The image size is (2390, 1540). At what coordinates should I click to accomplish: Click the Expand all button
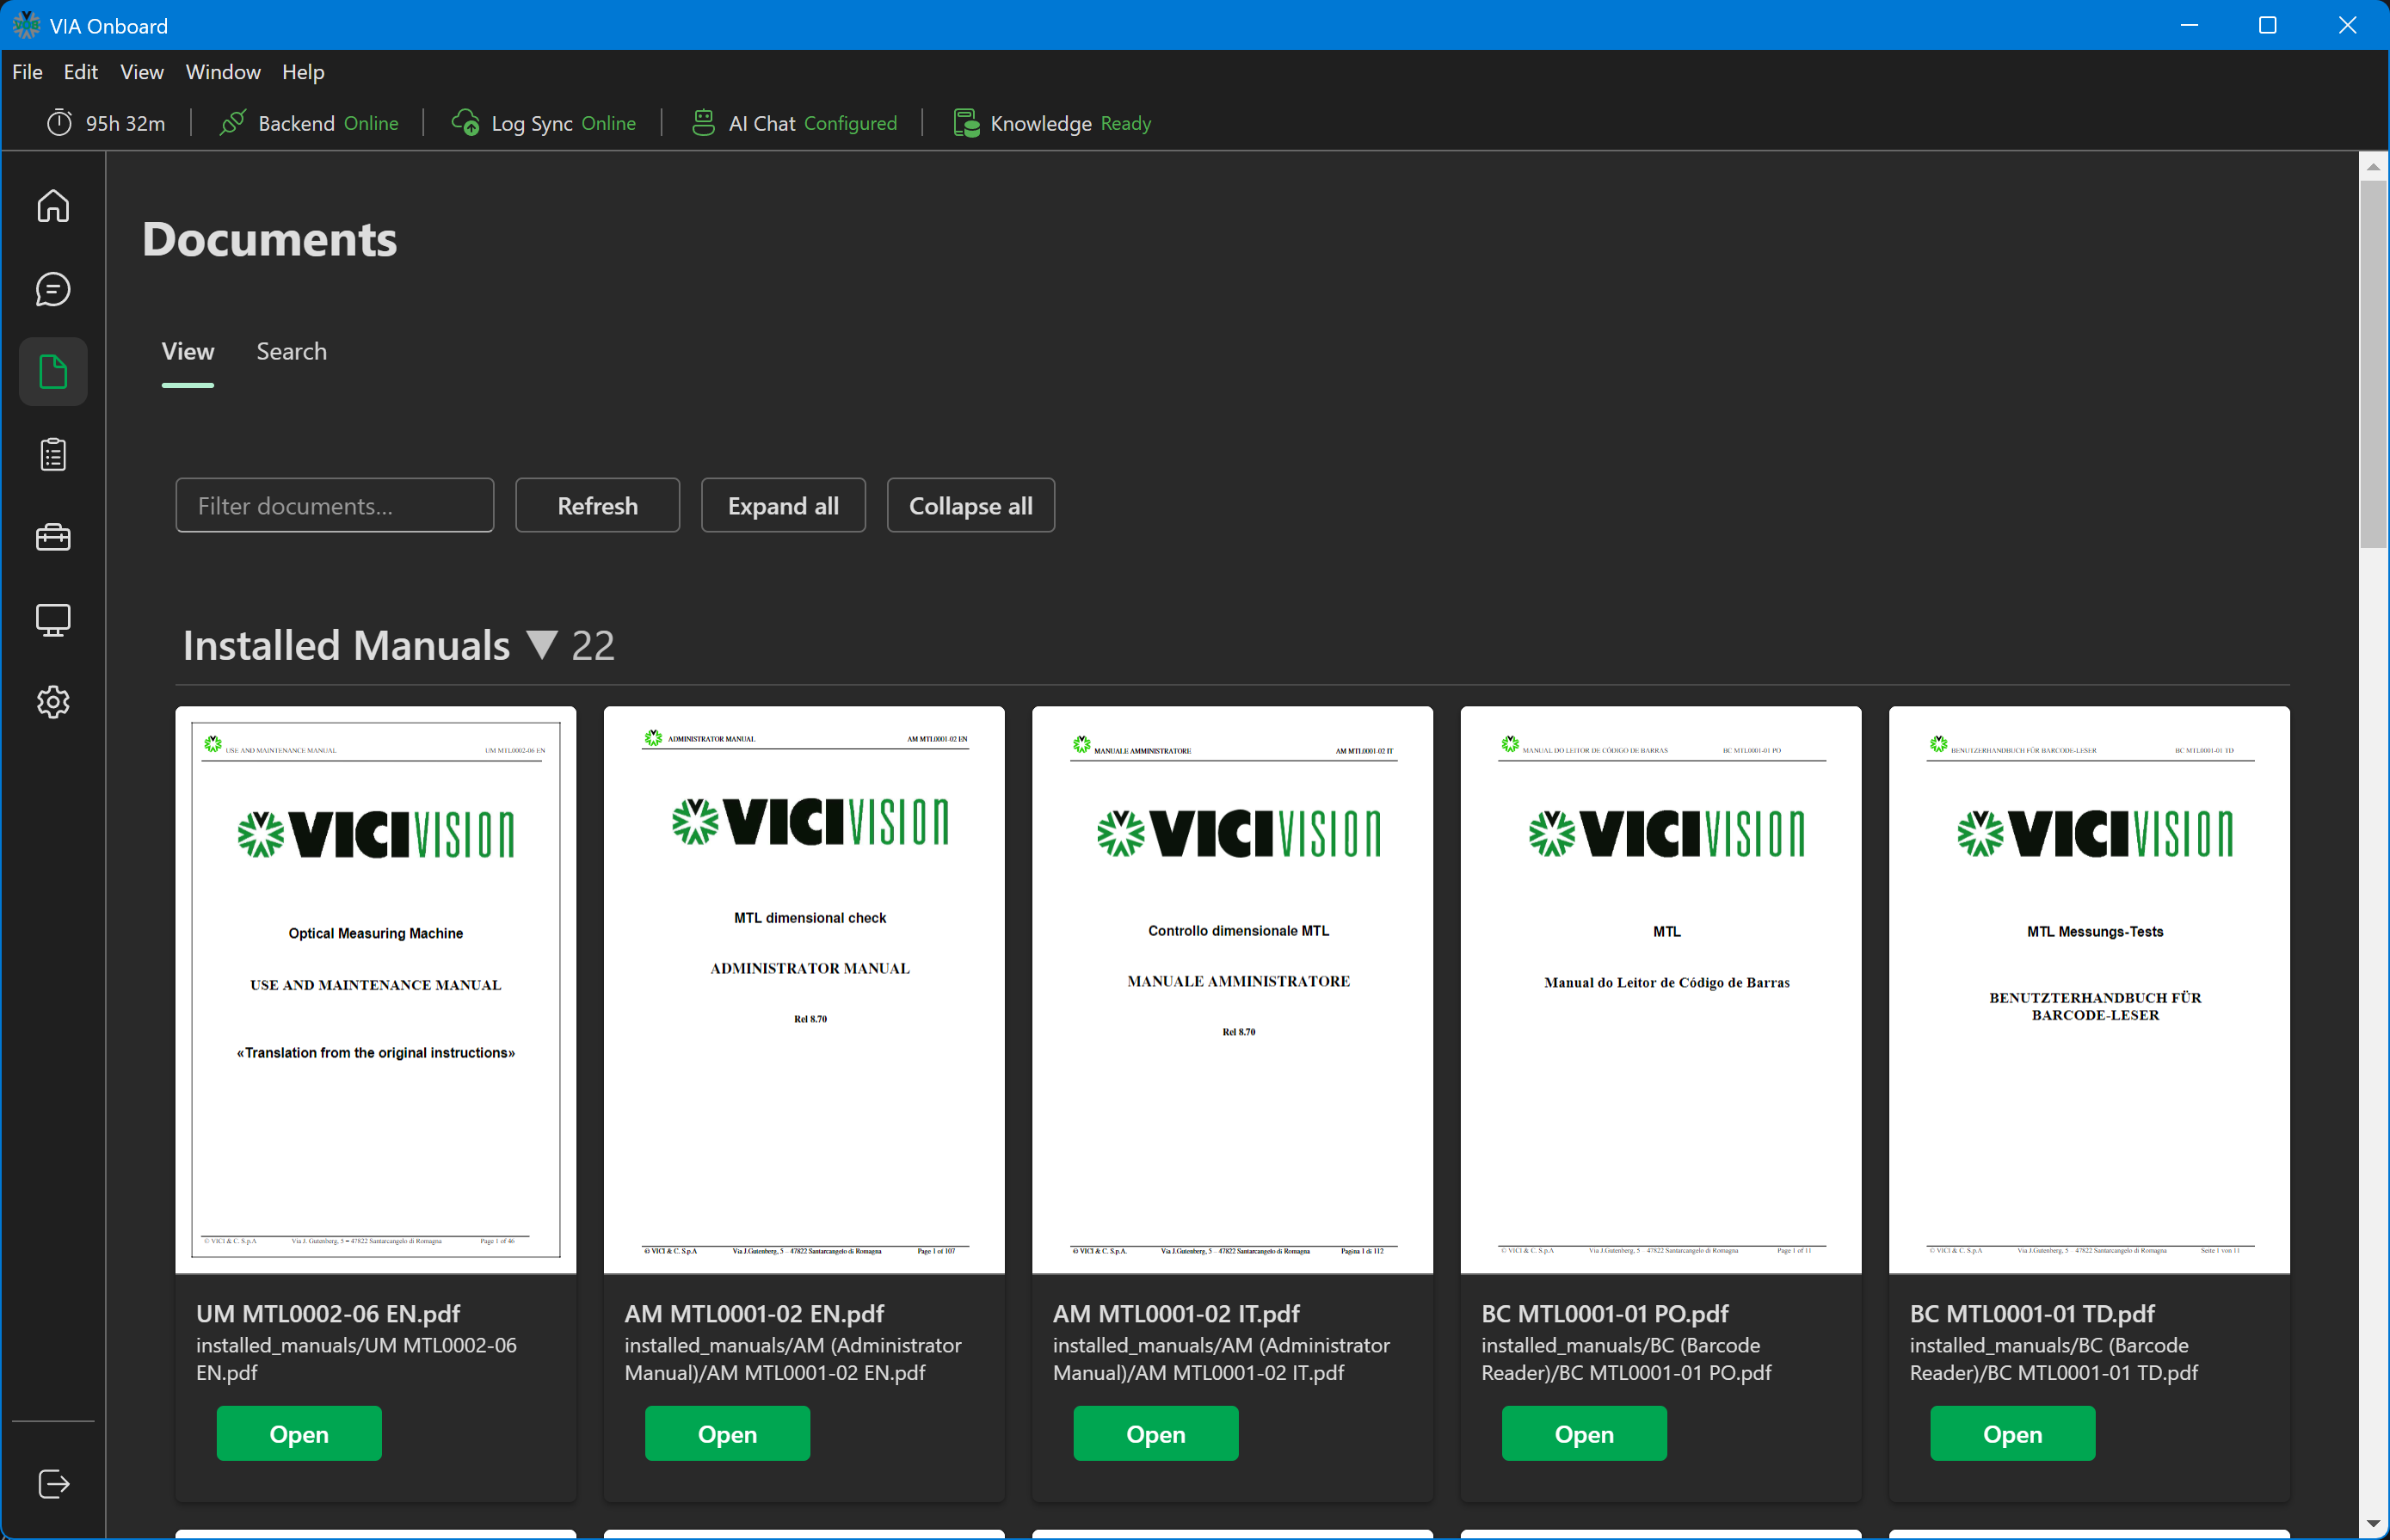click(x=783, y=505)
